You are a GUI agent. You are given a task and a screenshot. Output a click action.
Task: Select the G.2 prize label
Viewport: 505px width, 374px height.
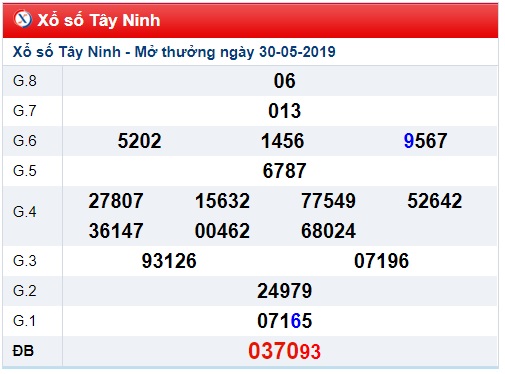click(25, 291)
